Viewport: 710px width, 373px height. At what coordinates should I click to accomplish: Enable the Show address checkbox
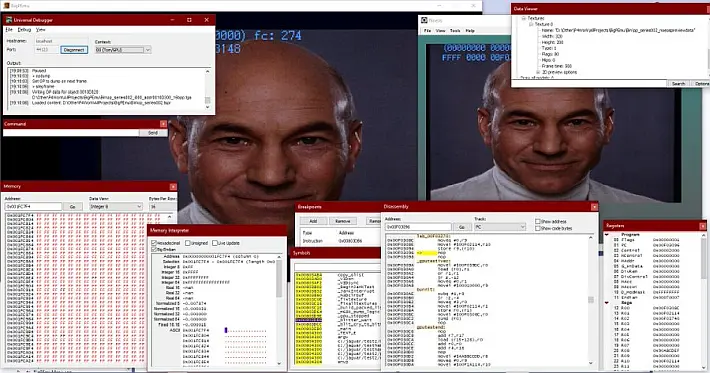tap(538, 221)
